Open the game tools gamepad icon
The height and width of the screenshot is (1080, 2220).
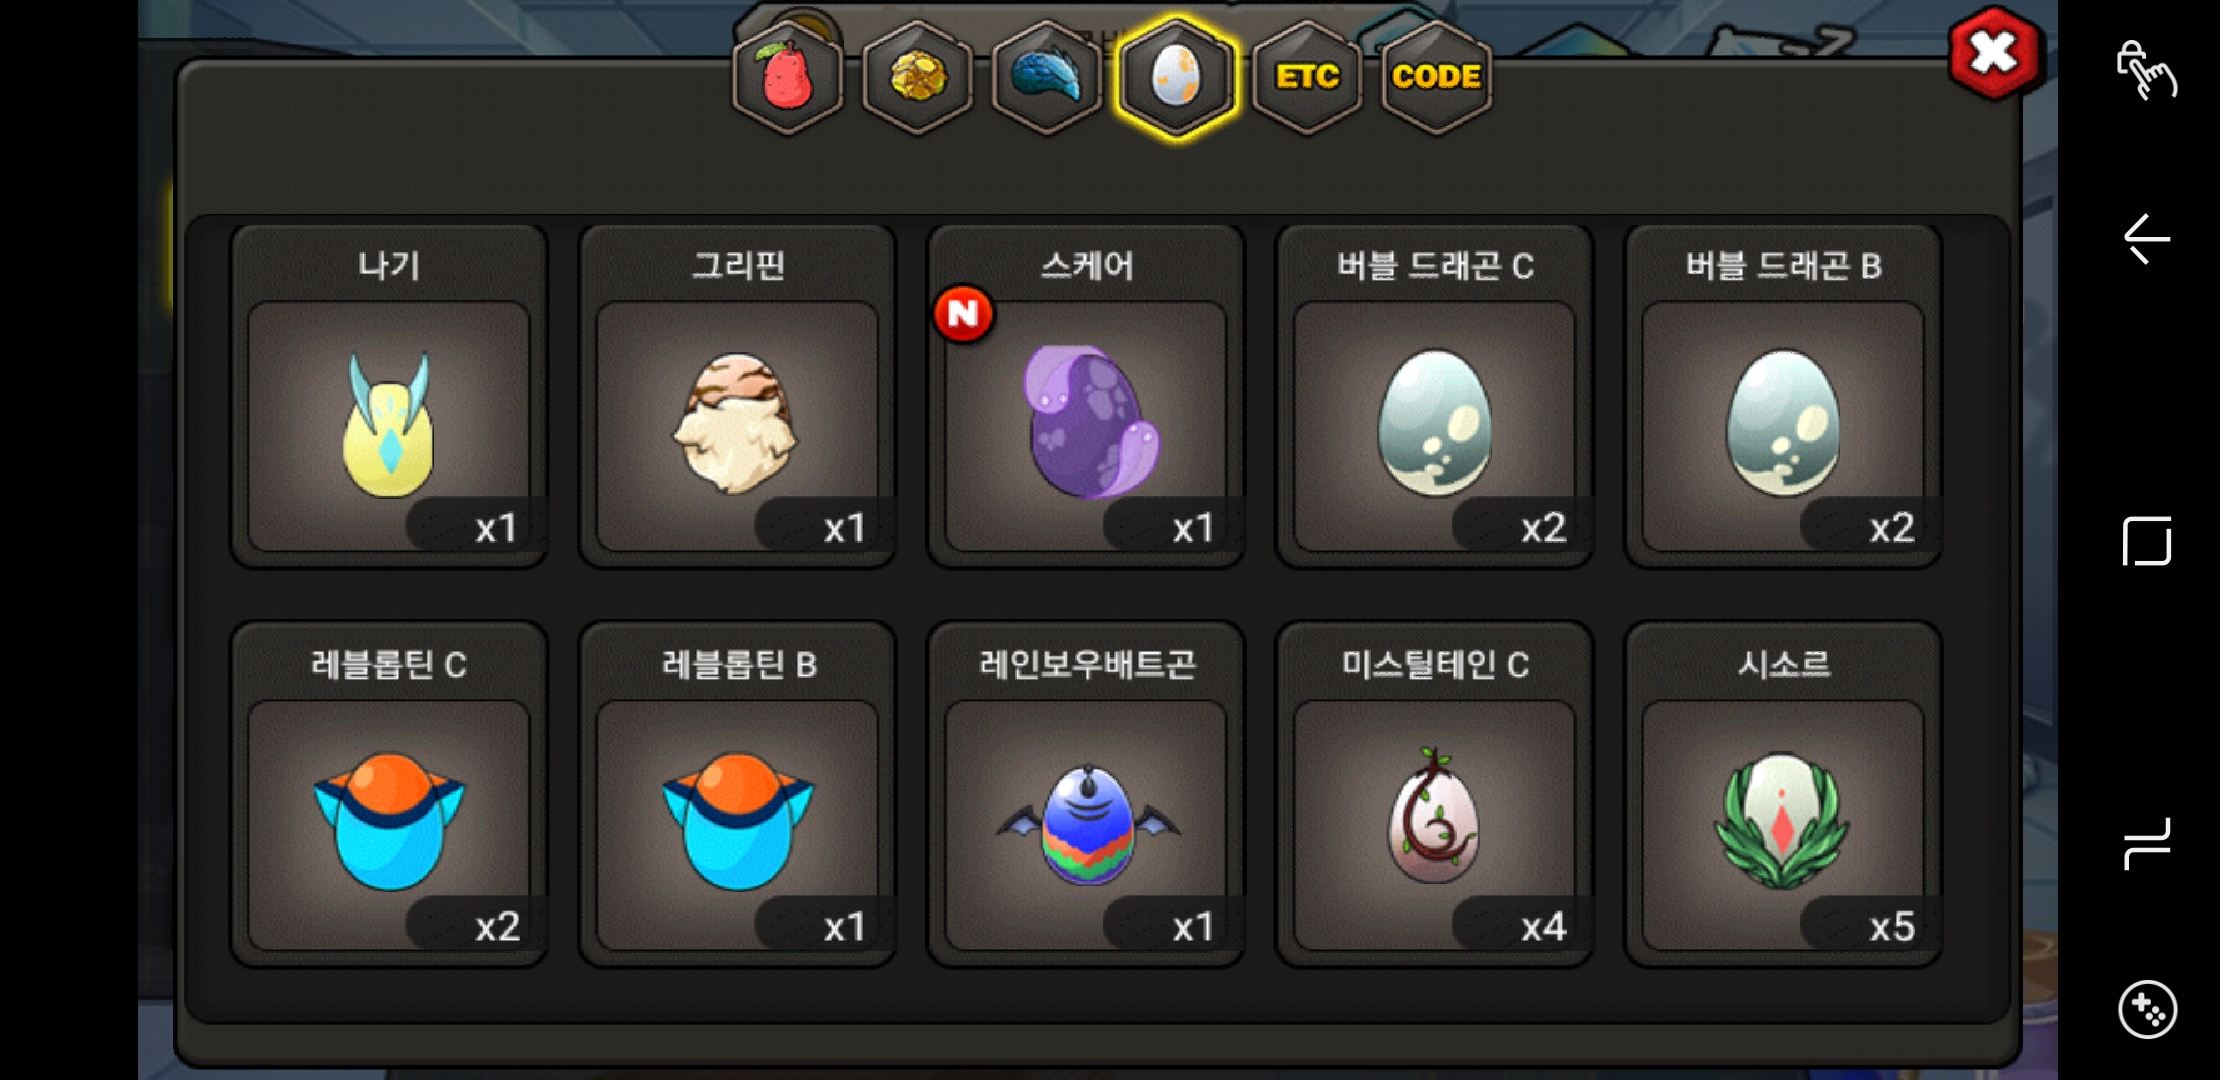(2147, 1009)
